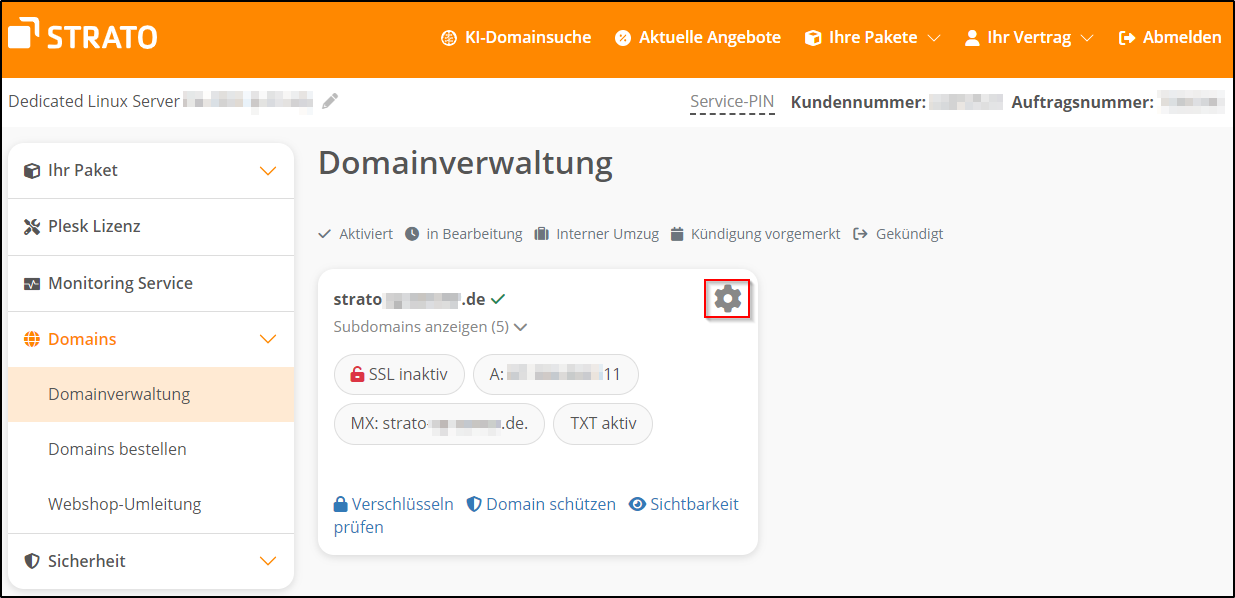Click the globe icon beside KI-Domainsuche

click(449, 38)
